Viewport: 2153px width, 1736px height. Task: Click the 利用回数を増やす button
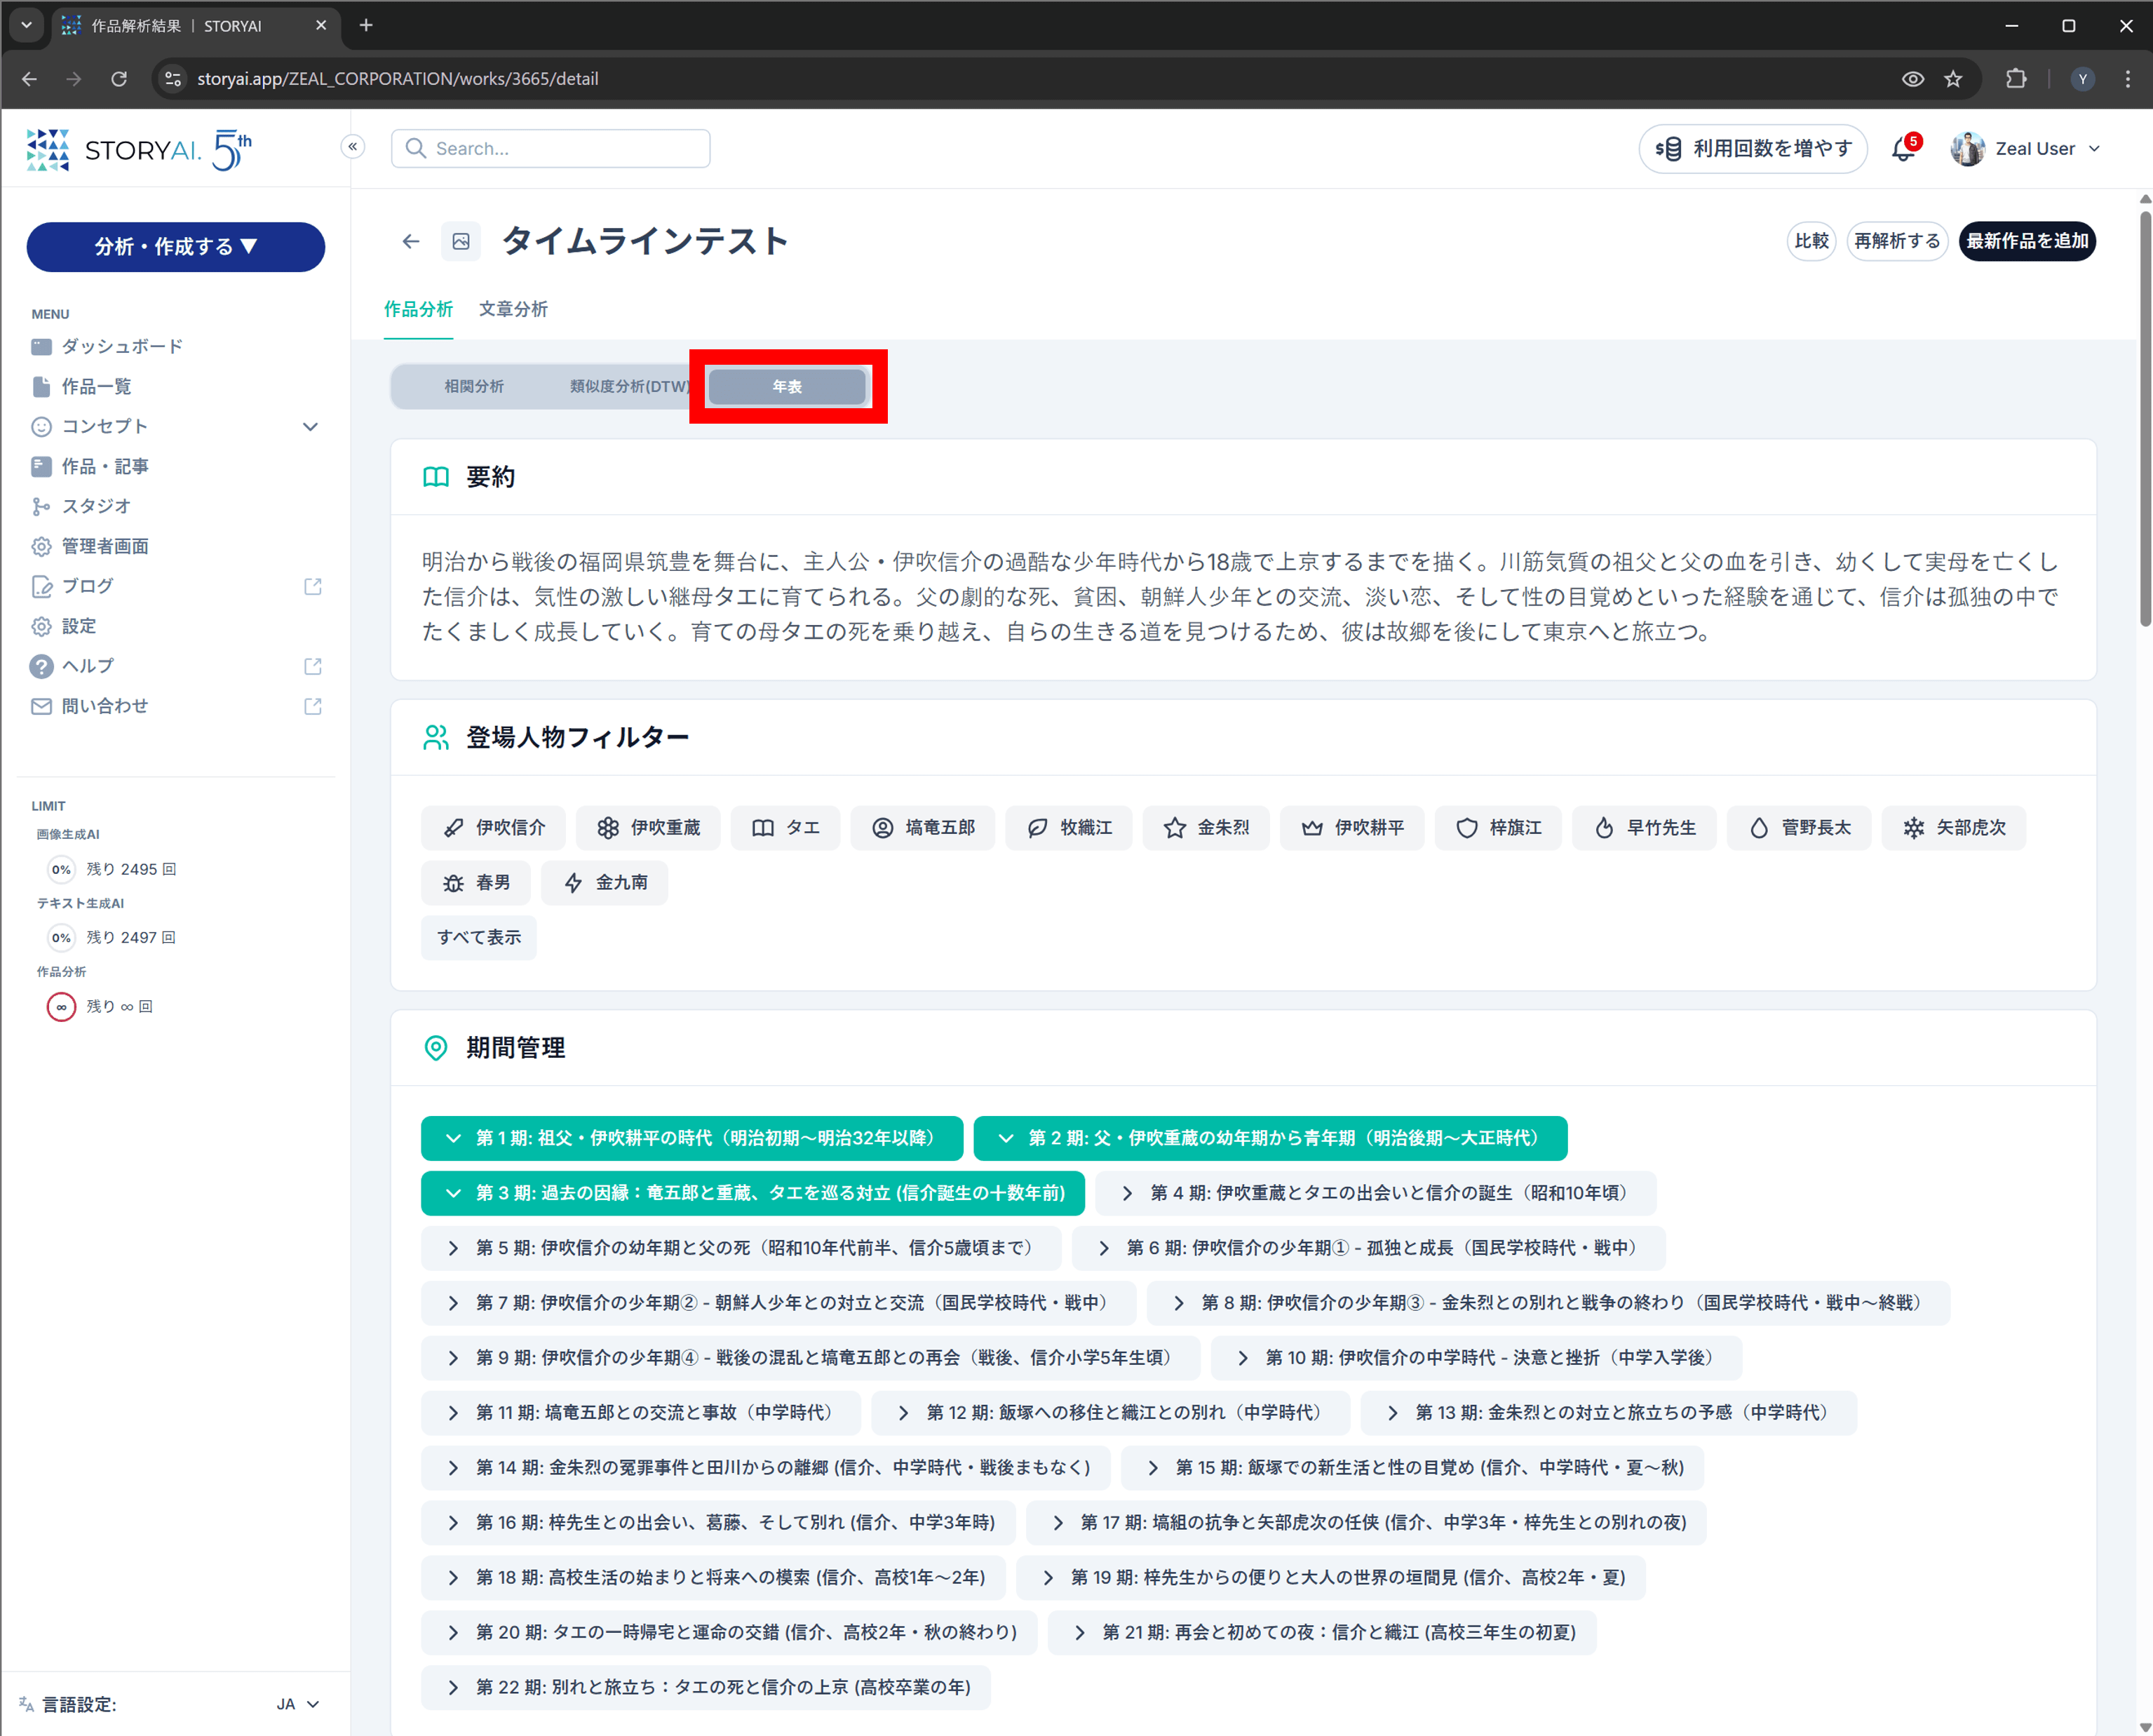click(1753, 149)
